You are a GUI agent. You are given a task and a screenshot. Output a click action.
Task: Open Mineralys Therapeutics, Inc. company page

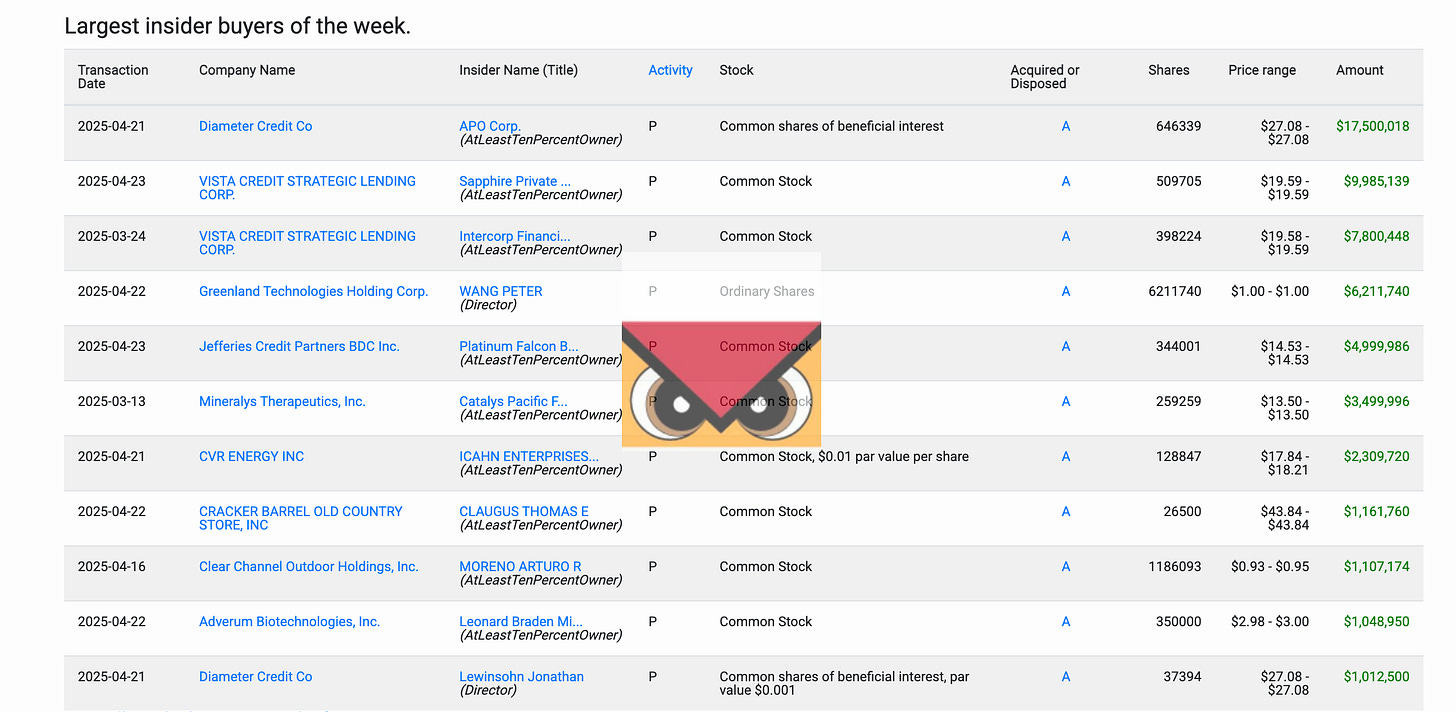pos(282,401)
